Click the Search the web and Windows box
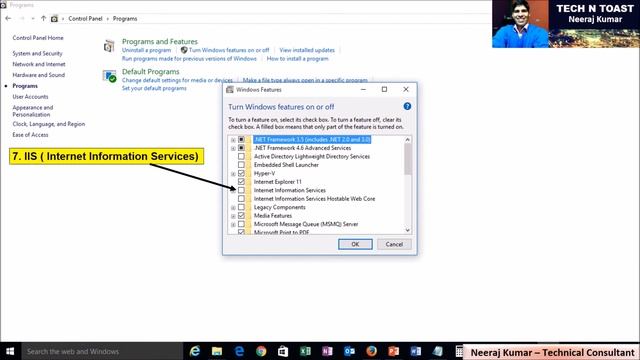Viewport: 640px width, 360px height. [x=102, y=351]
